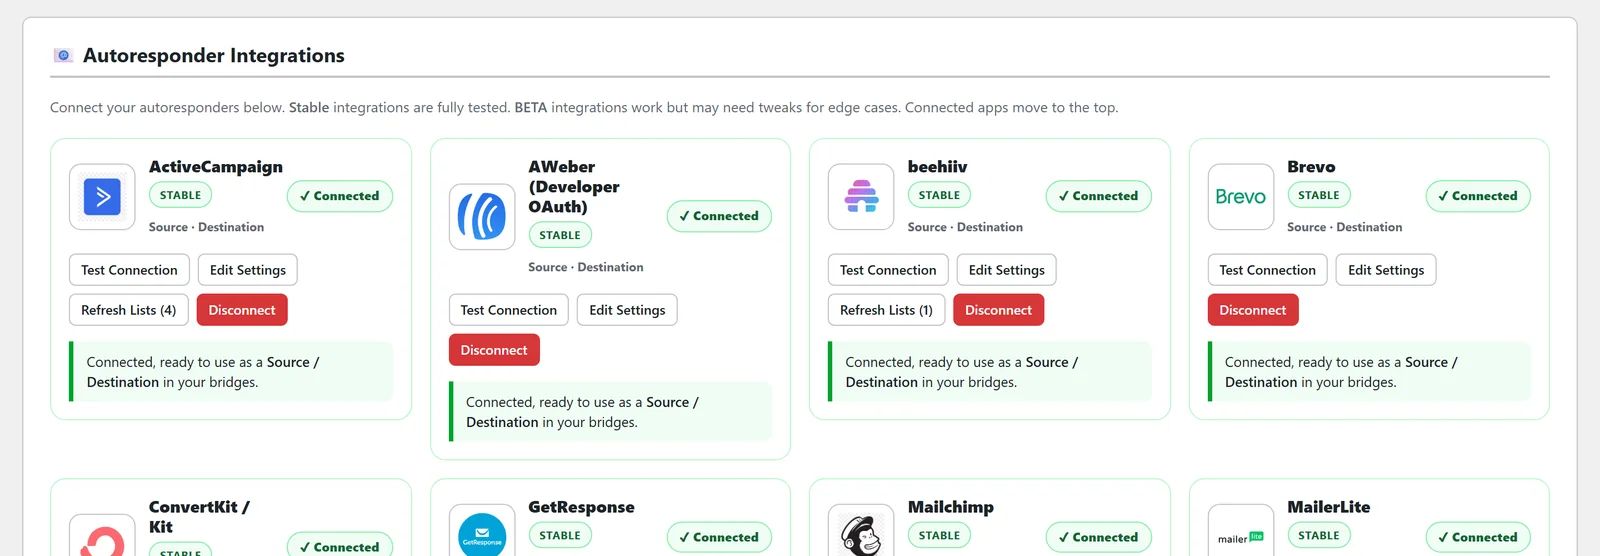Screen dimensions: 1600x556
Task: Test Connection for ActiveCampaign
Action: click(129, 270)
